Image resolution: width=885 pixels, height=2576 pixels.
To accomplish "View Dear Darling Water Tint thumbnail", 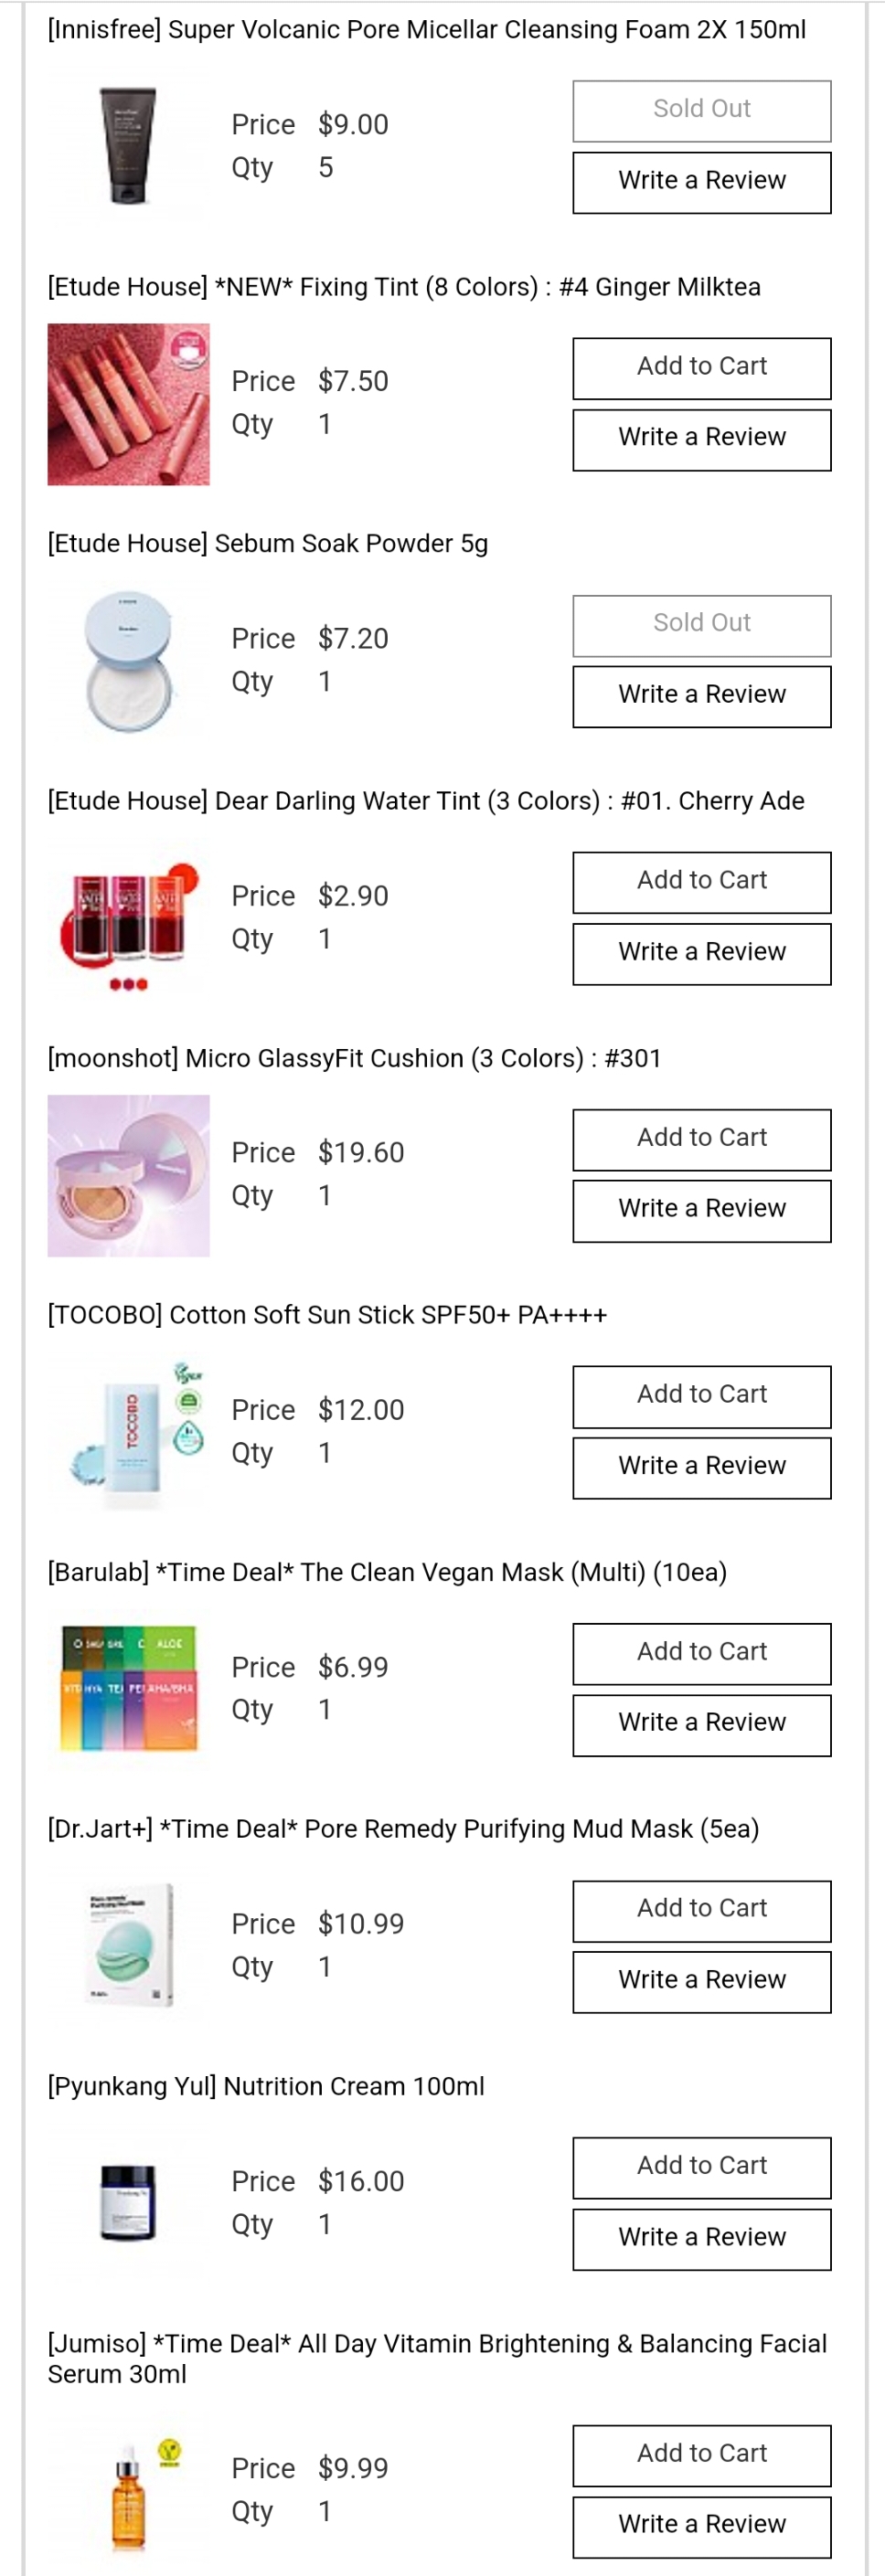I will 128,918.
